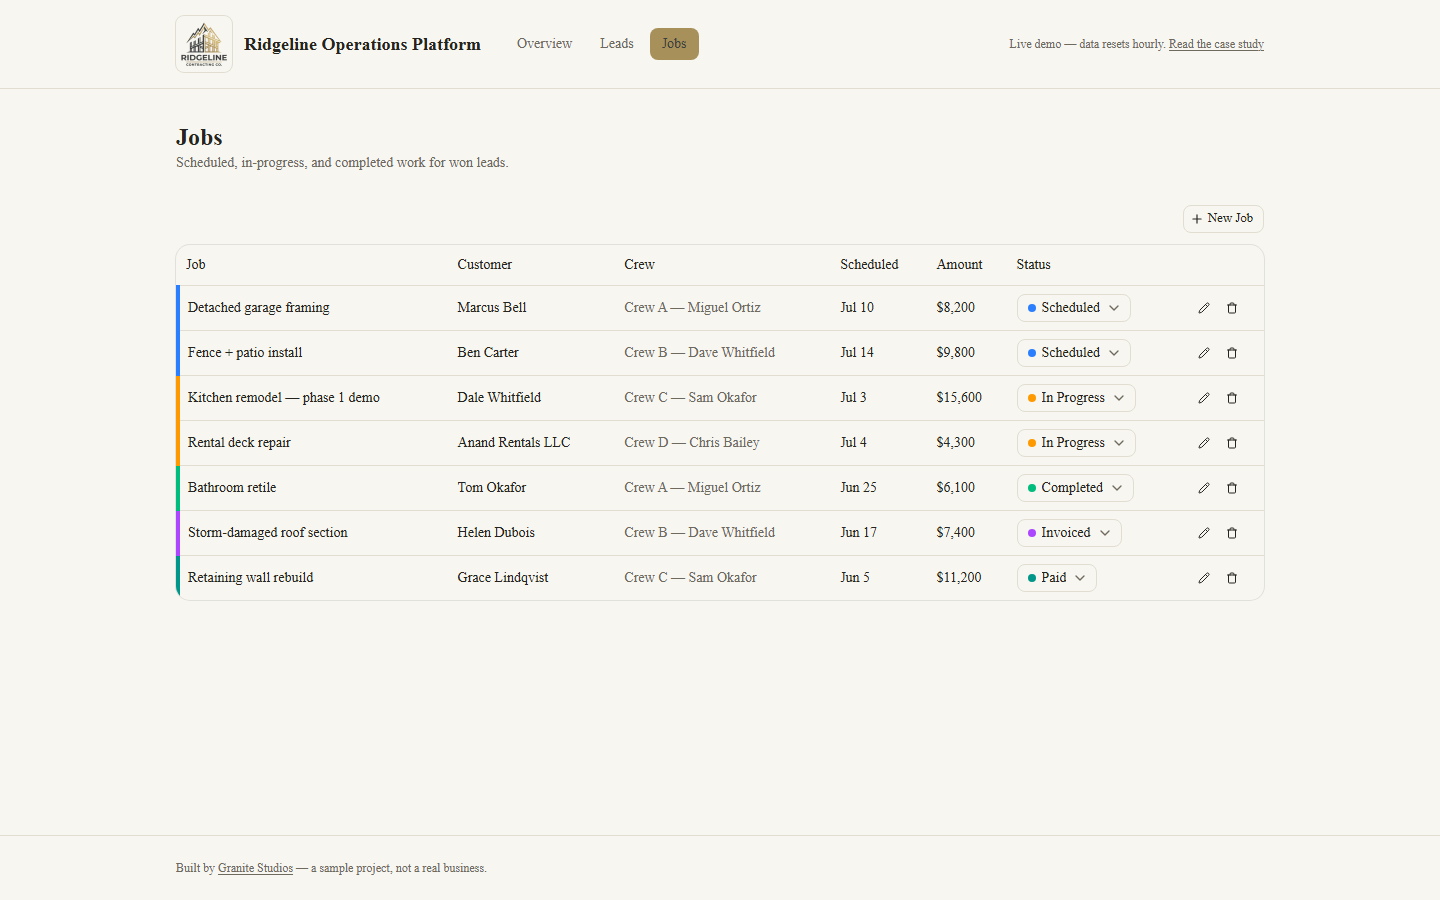Image resolution: width=1440 pixels, height=900 pixels.
Task: Click the Rental deck repair job name
Action: 239,443
